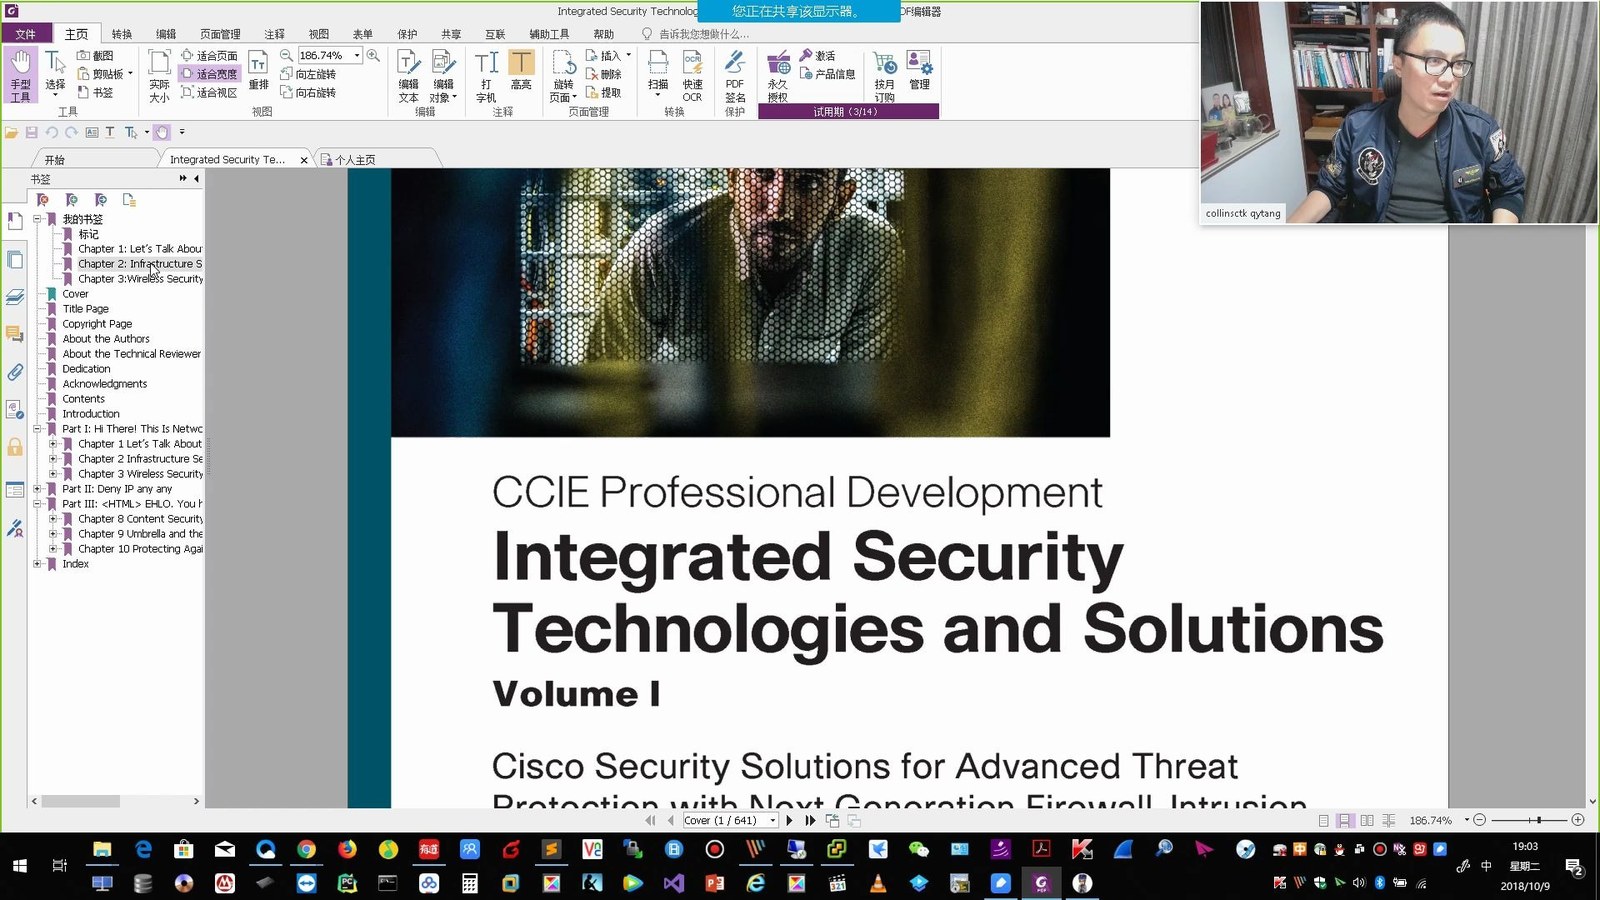The image size is (1600, 900).
Task: Collapse Part I: Hi There! bookmark node
Action: pyautogui.click(x=37, y=429)
